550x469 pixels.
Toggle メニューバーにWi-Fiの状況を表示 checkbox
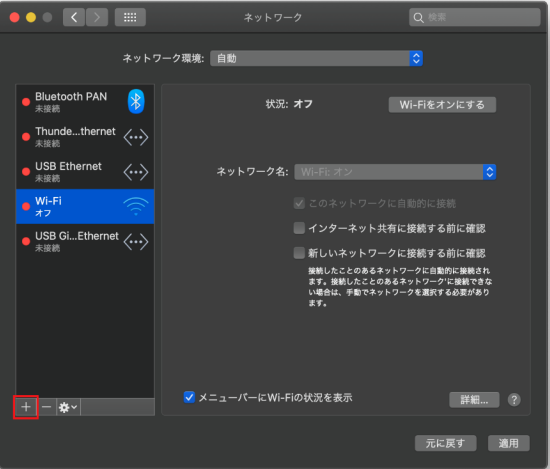click(189, 397)
